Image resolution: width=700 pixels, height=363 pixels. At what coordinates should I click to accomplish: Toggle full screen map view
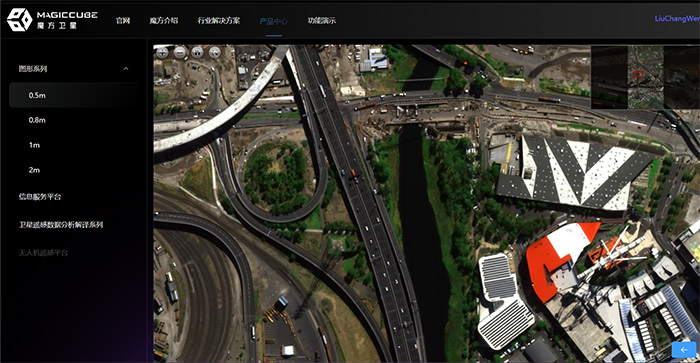click(x=215, y=53)
